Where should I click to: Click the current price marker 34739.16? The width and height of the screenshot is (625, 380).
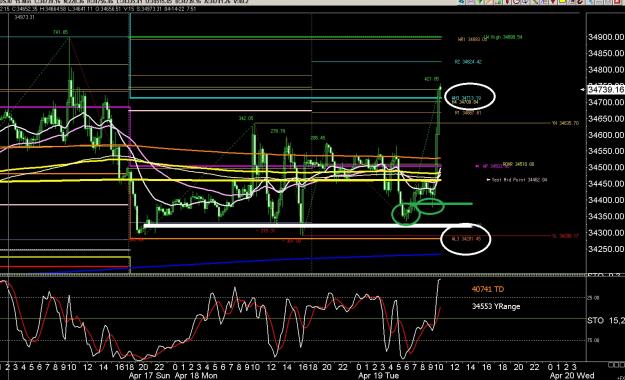(x=606, y=90)
